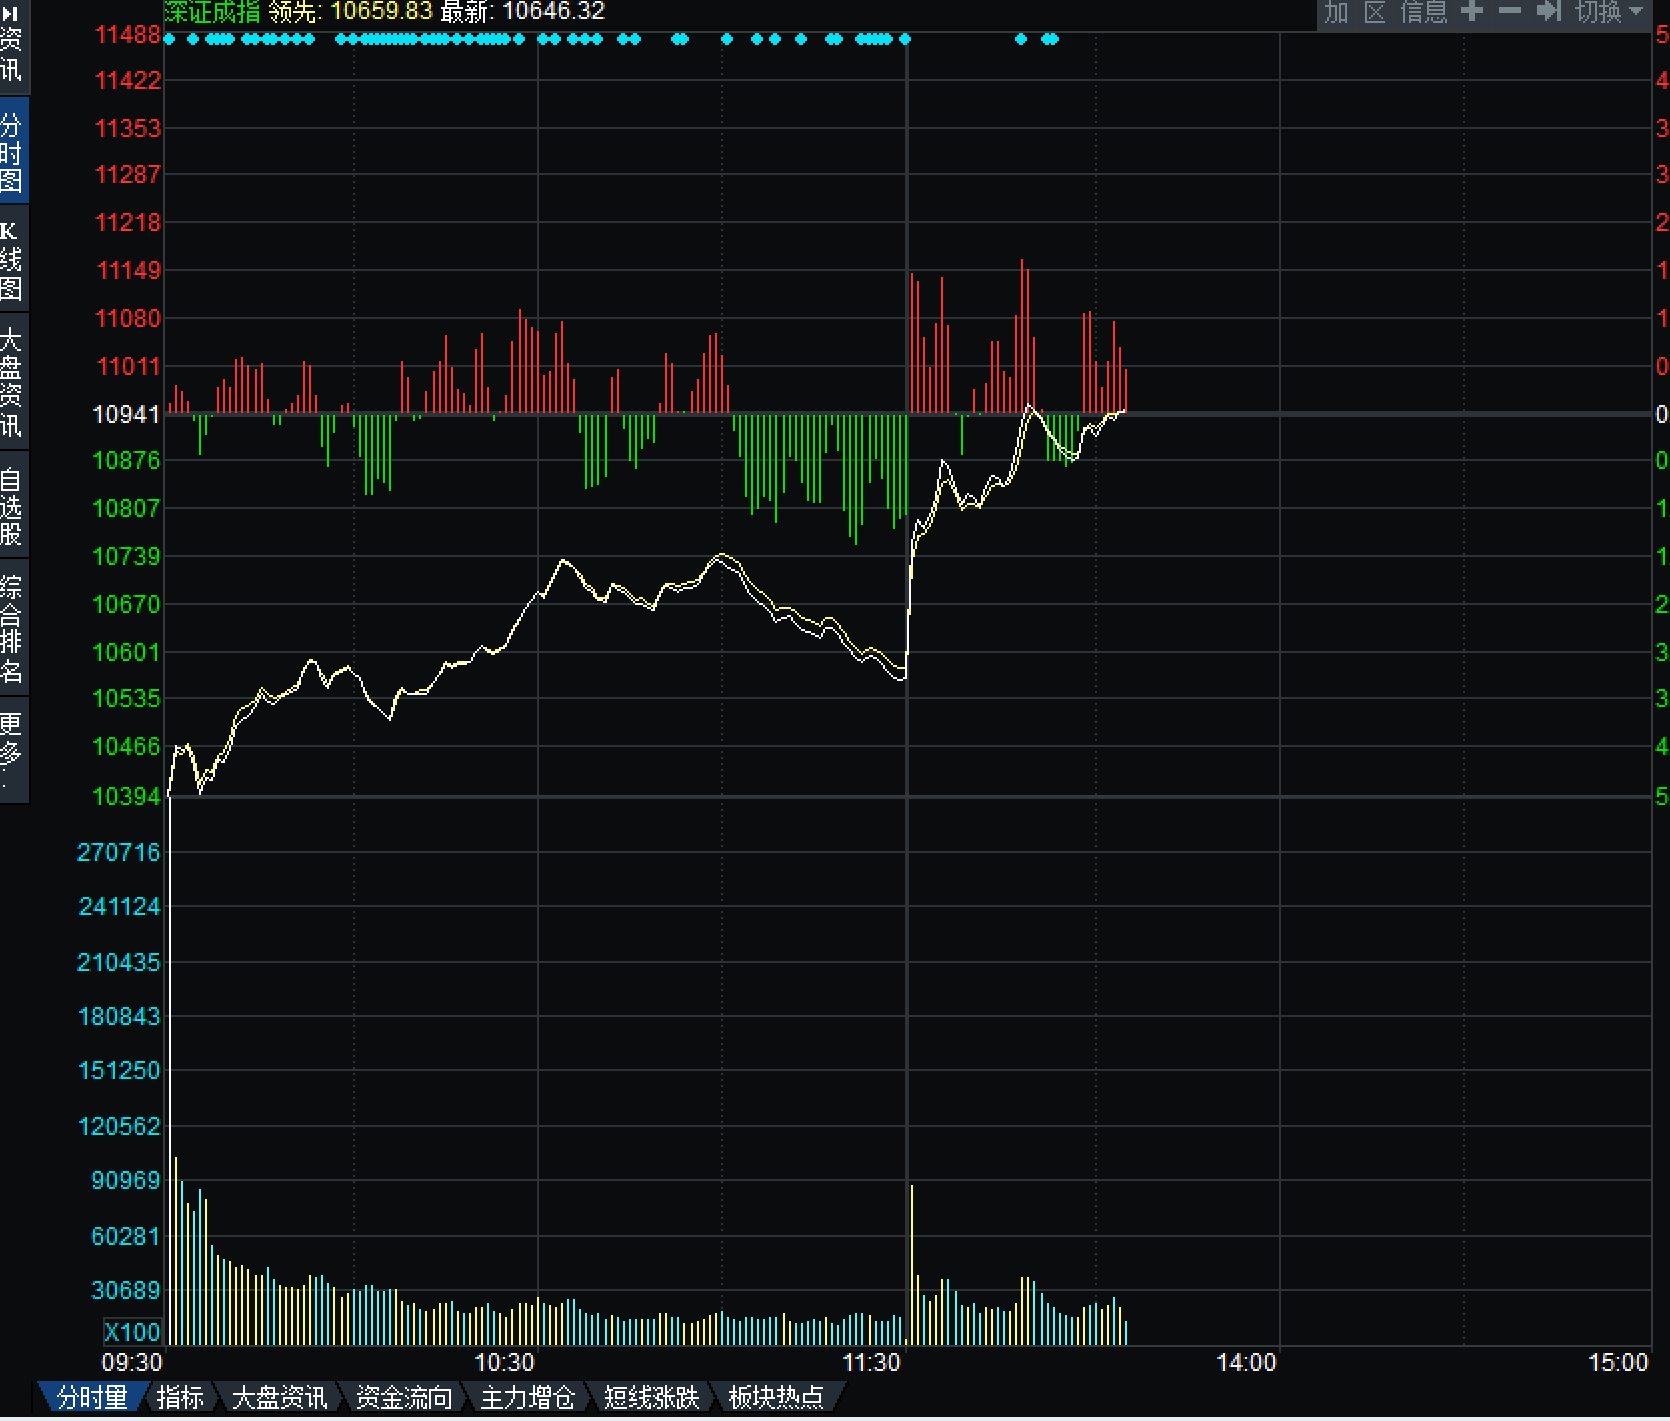Open 综合排名 in the left sidebar

tap(11, 628)
